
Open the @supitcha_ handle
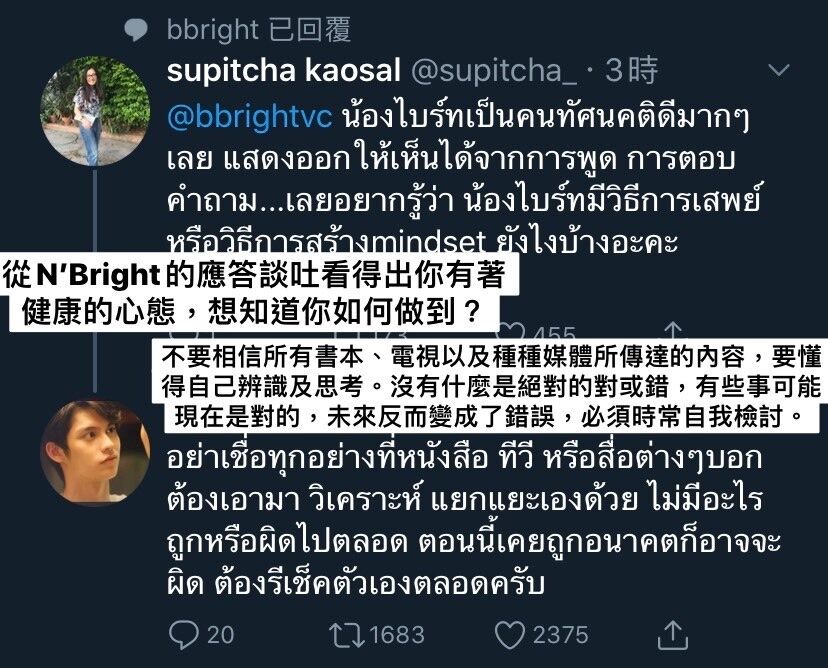(x=493, y=71)
